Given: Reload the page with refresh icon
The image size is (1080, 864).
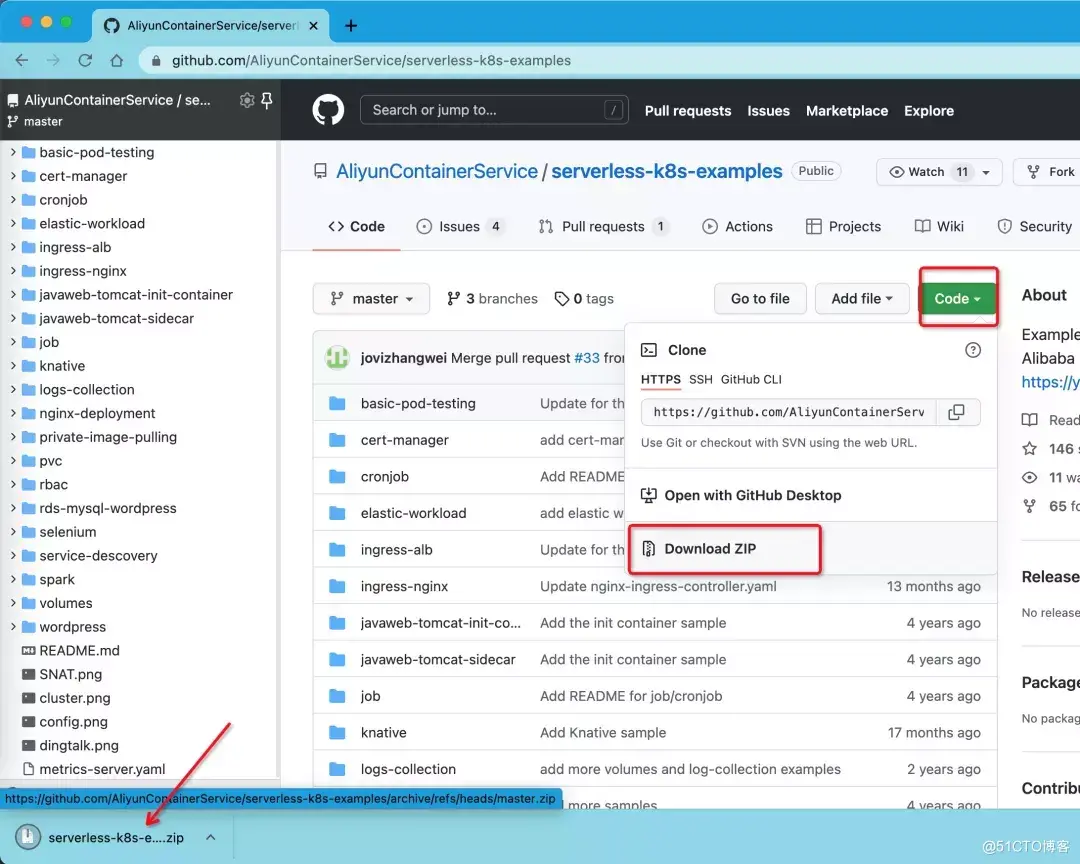Looking at the screenshot, I should [85, 60].
